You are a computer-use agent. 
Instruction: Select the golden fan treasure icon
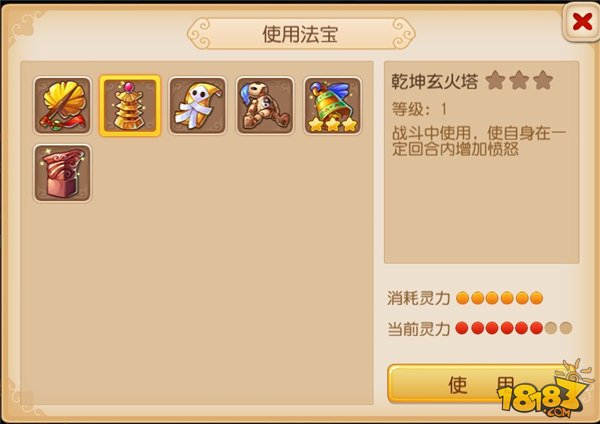[x=62, y=106]
